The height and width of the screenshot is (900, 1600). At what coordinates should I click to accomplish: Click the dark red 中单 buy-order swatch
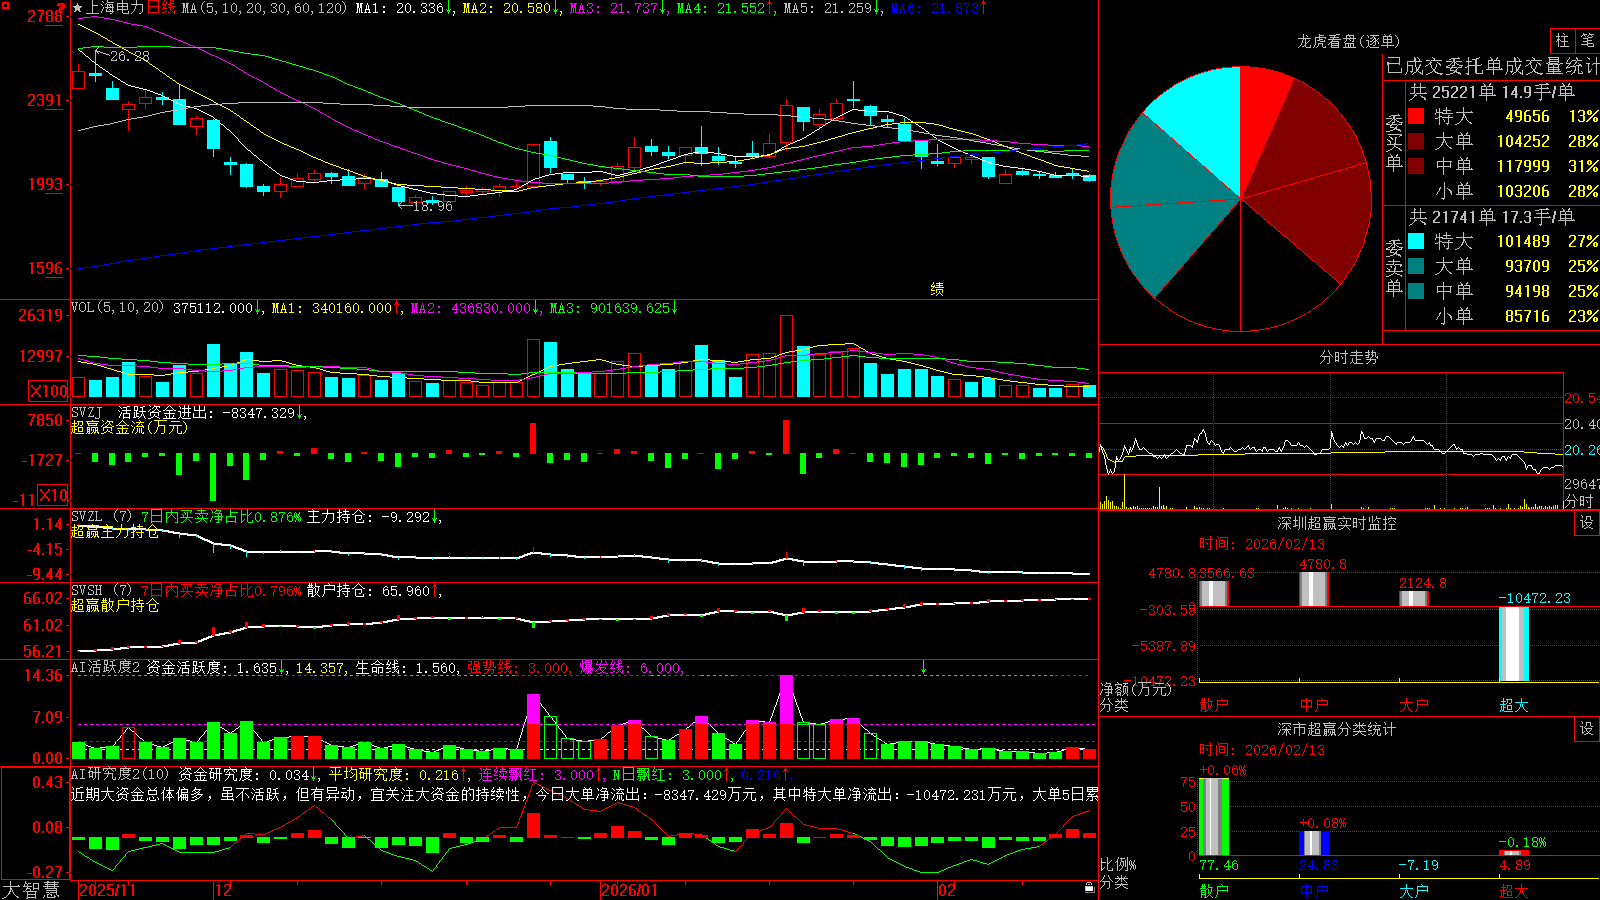point(1416,166)
